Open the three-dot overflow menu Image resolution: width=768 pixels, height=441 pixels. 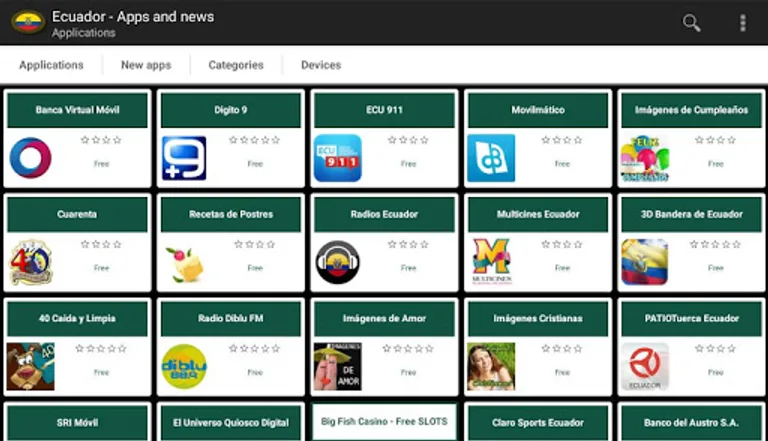point(743,23)
